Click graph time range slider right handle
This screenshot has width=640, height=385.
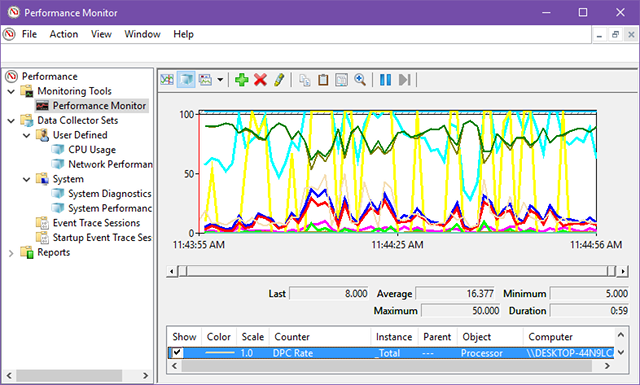[x=611, y=271]
